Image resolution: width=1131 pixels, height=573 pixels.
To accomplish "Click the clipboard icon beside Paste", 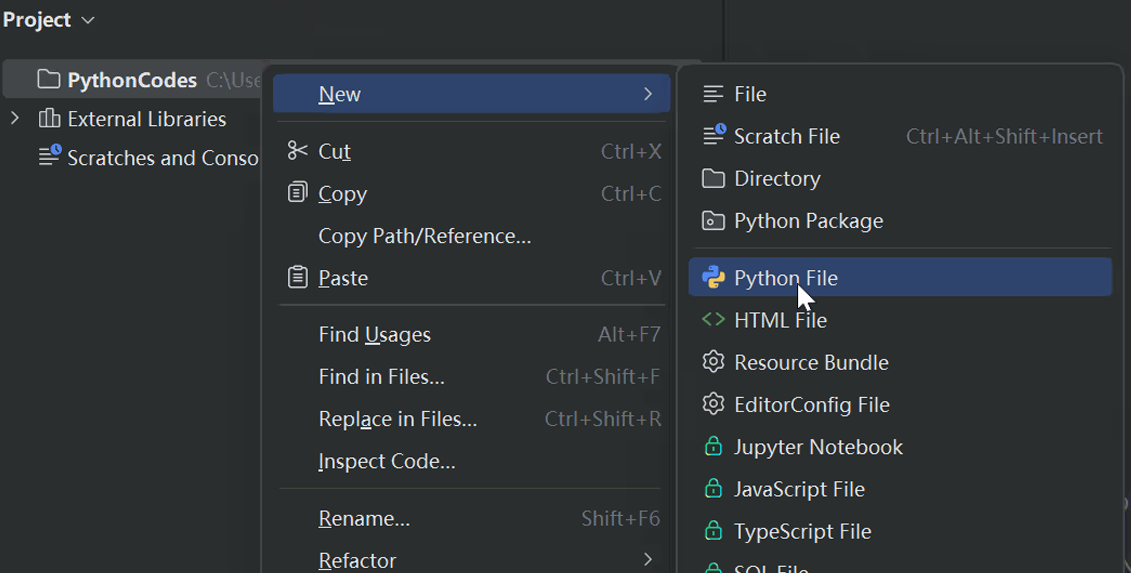I will [x=297, y=278].
